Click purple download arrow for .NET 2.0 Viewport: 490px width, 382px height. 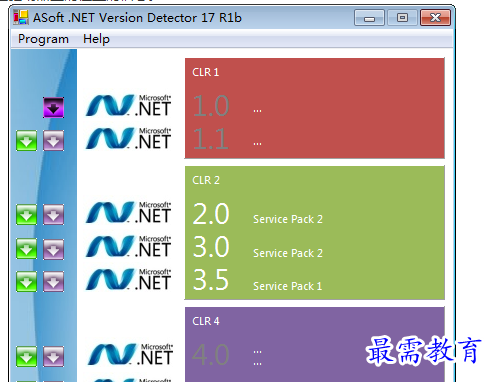pyautogui.click(x=53, y=215)
